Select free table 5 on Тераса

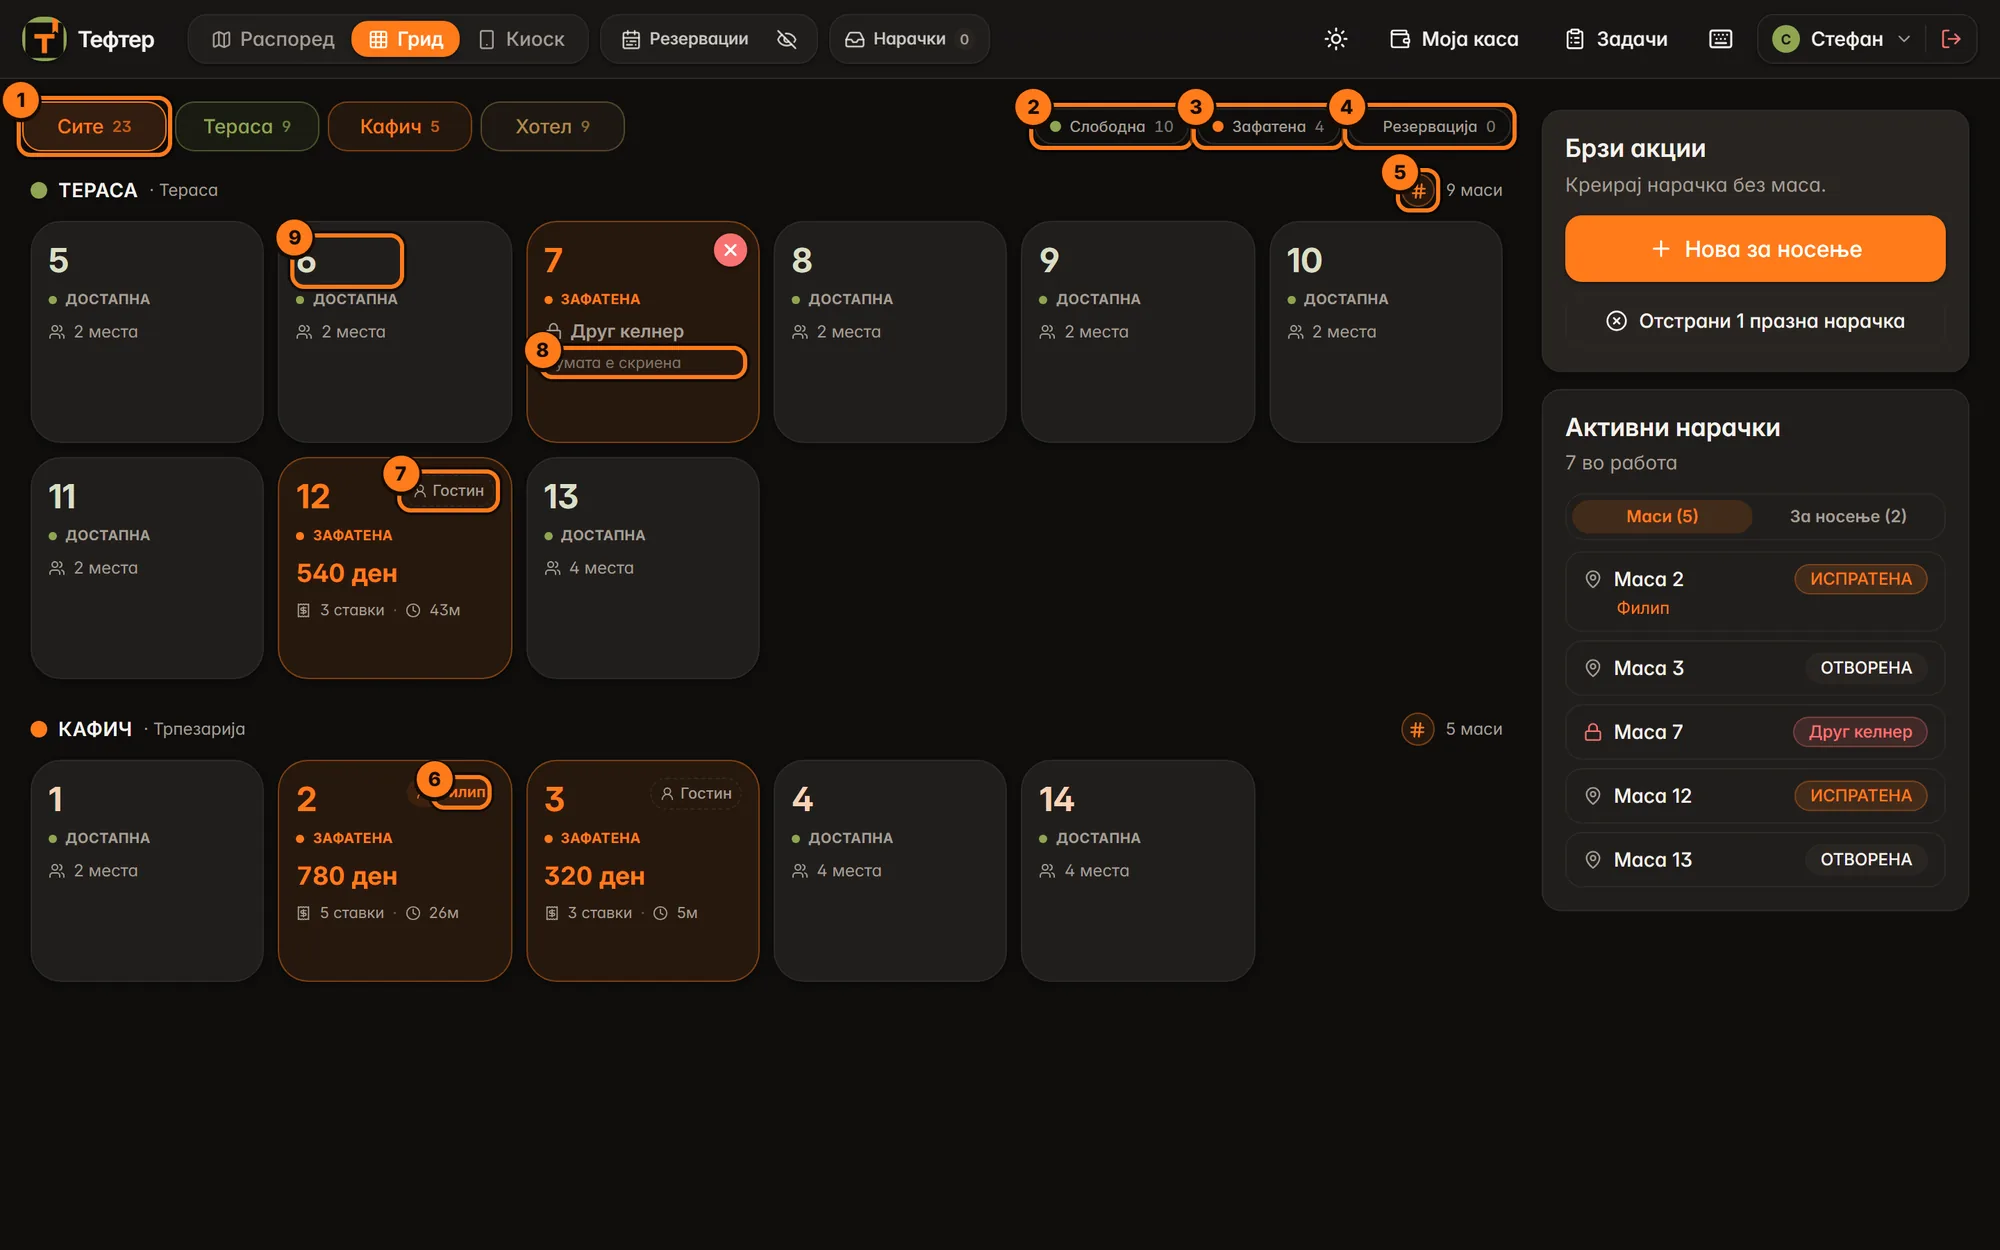[147, 332]
